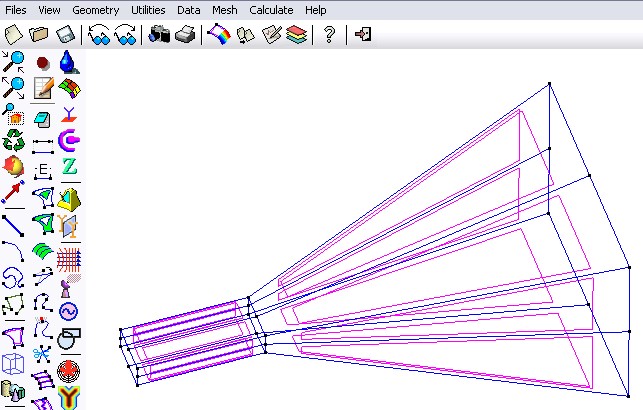The image size is (643, 410).
Task: Open preferences with checklist pencil icon
Action: (x=271, y=34)
